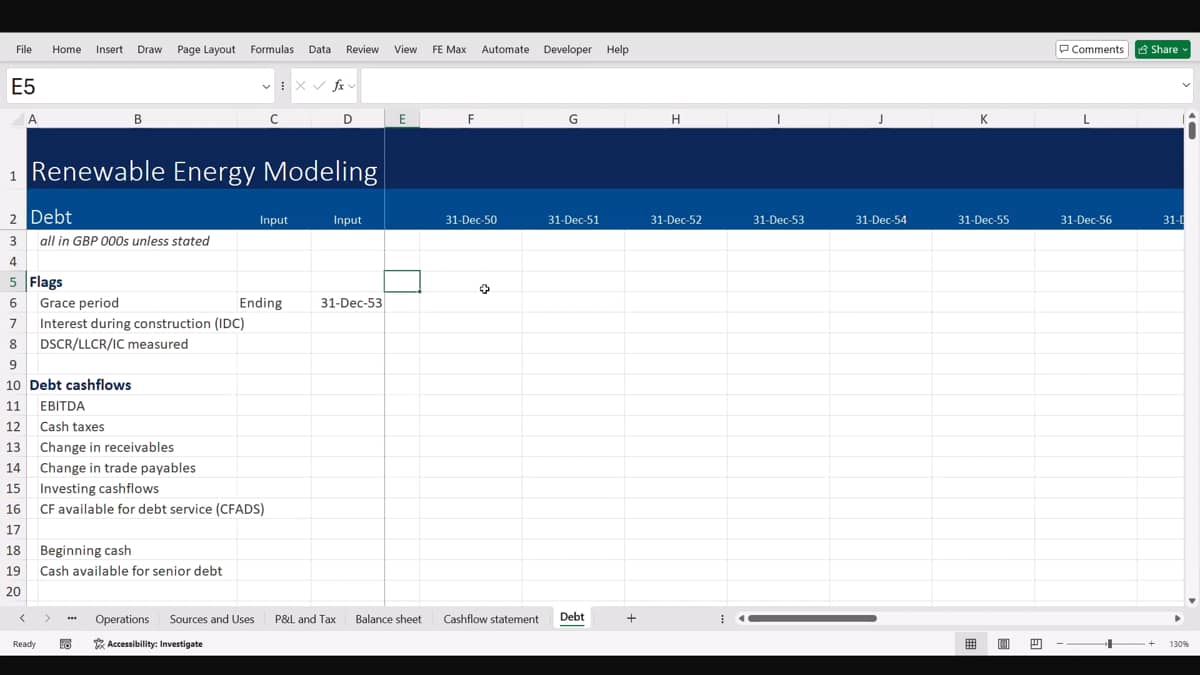Switch to Sources and Uses sheet tab
The image size is (1200, 675).
212,619
